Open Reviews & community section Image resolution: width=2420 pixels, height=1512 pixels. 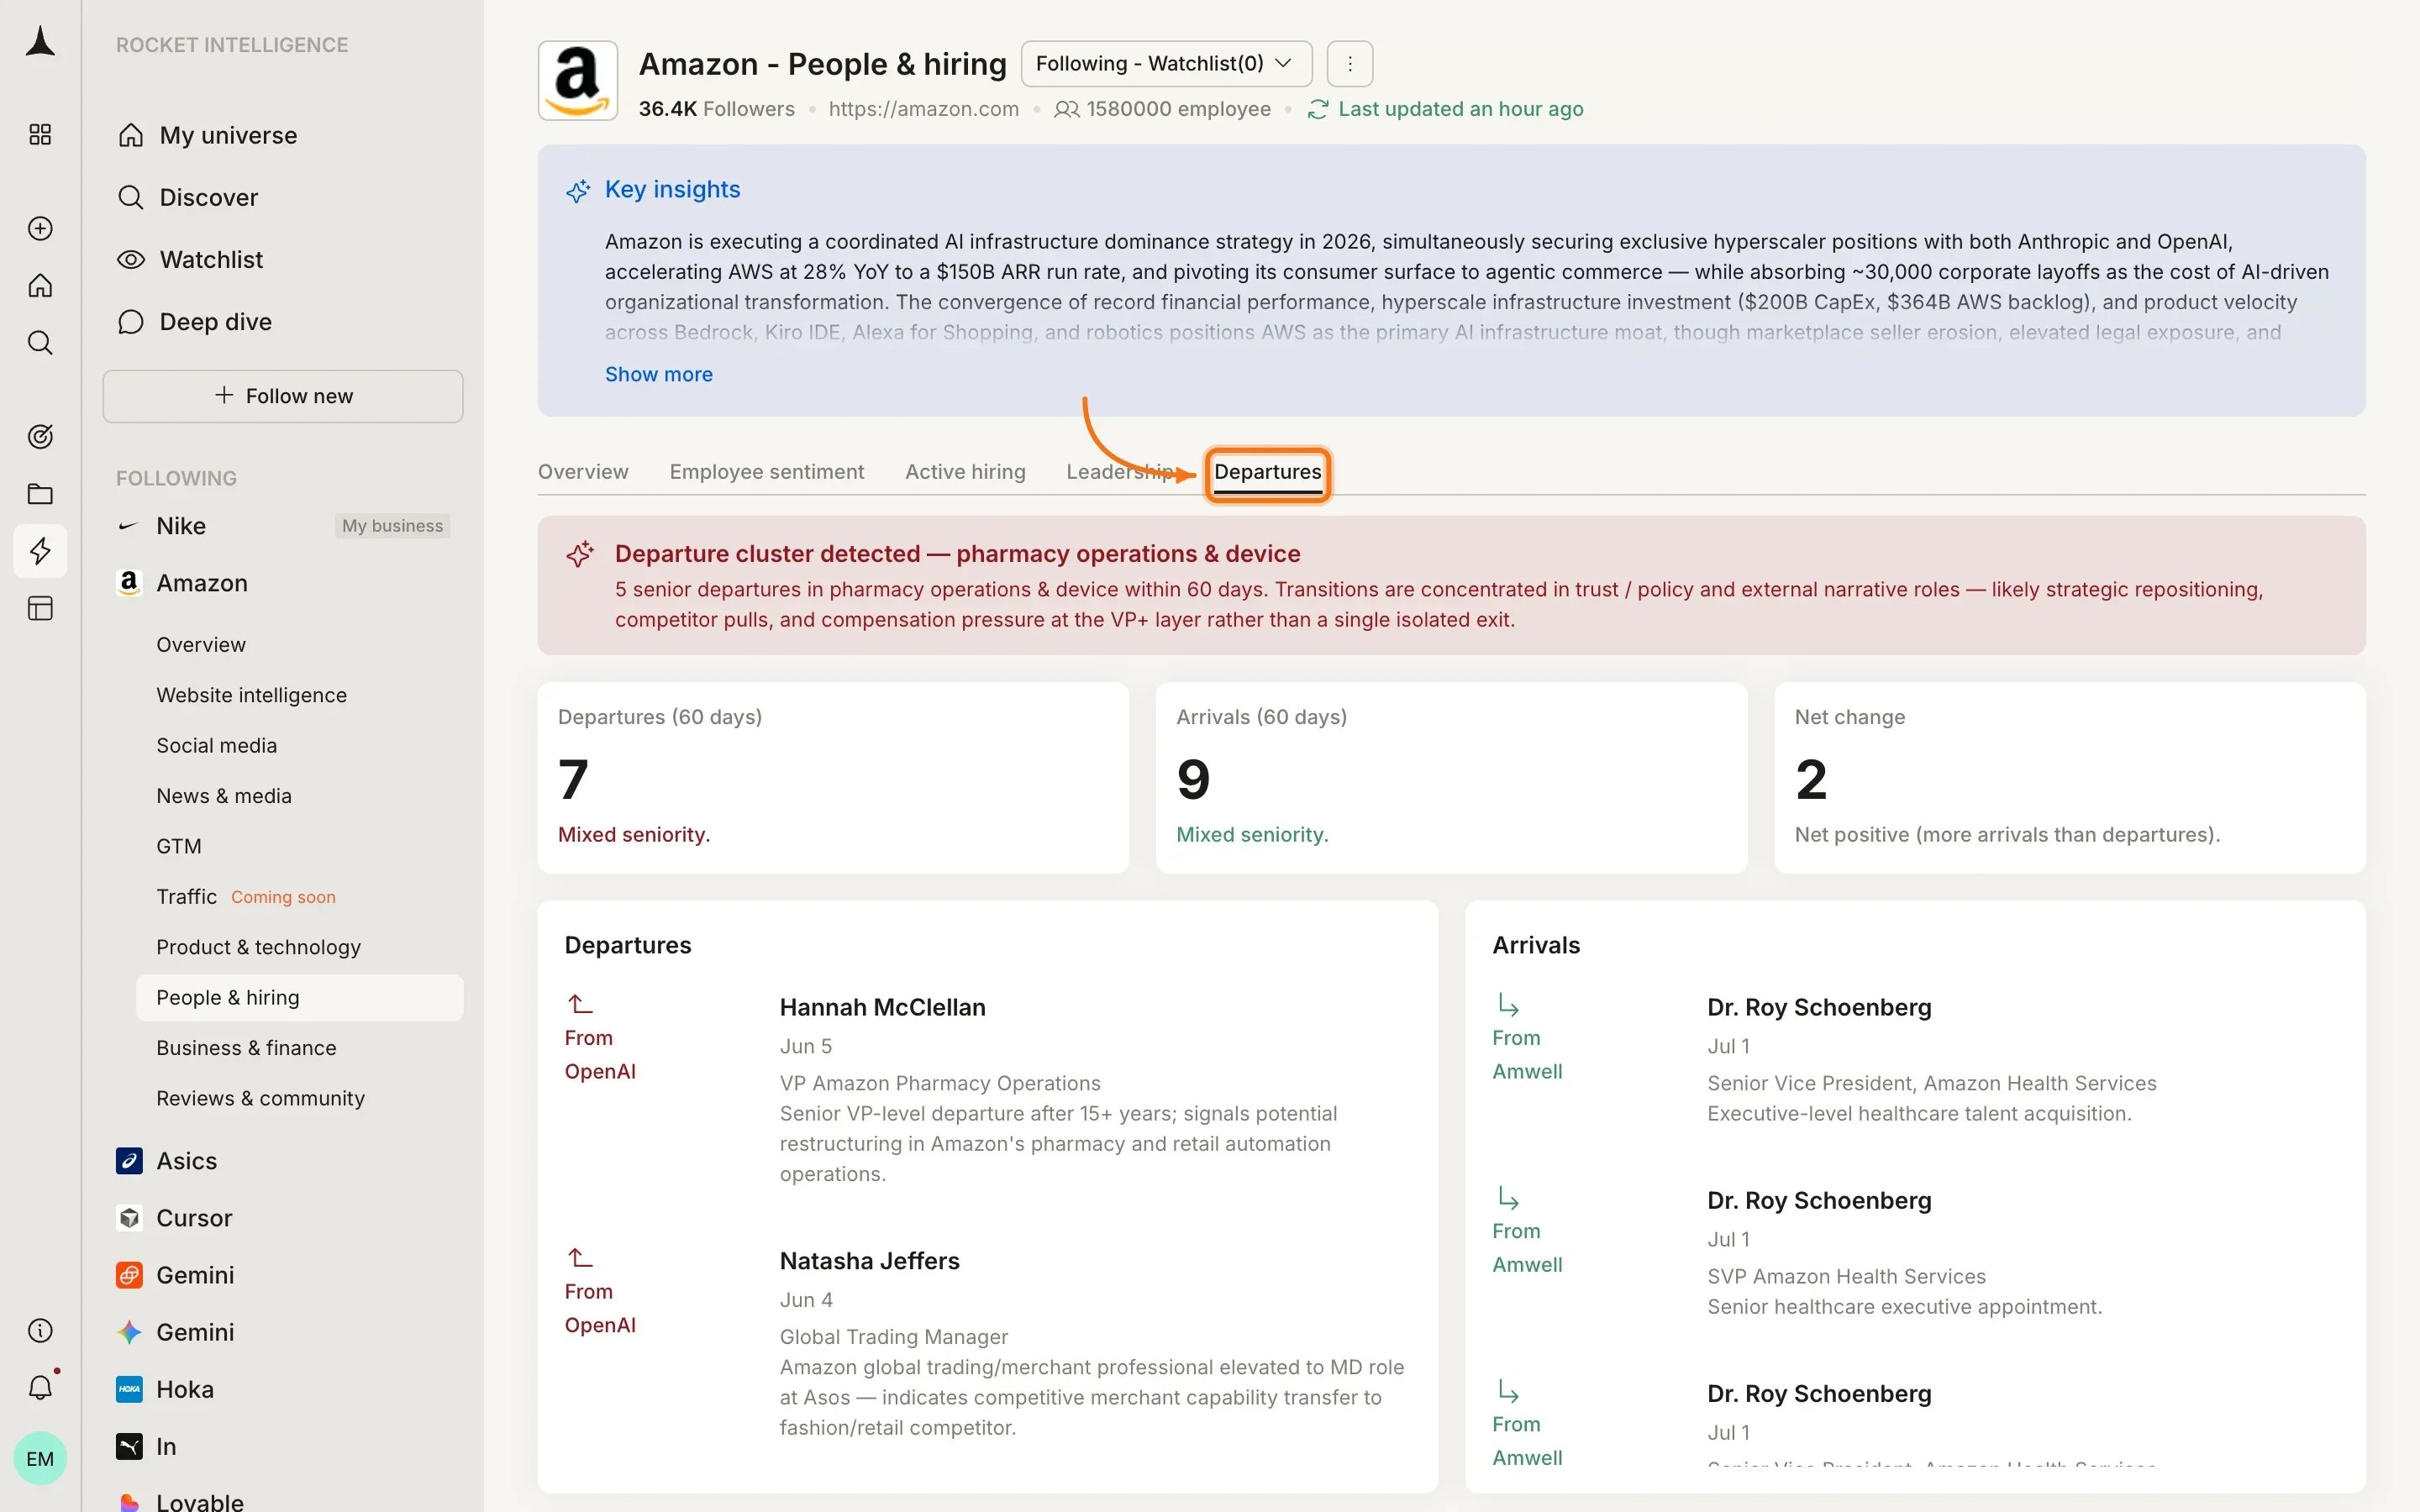(x=260, y=1098)
